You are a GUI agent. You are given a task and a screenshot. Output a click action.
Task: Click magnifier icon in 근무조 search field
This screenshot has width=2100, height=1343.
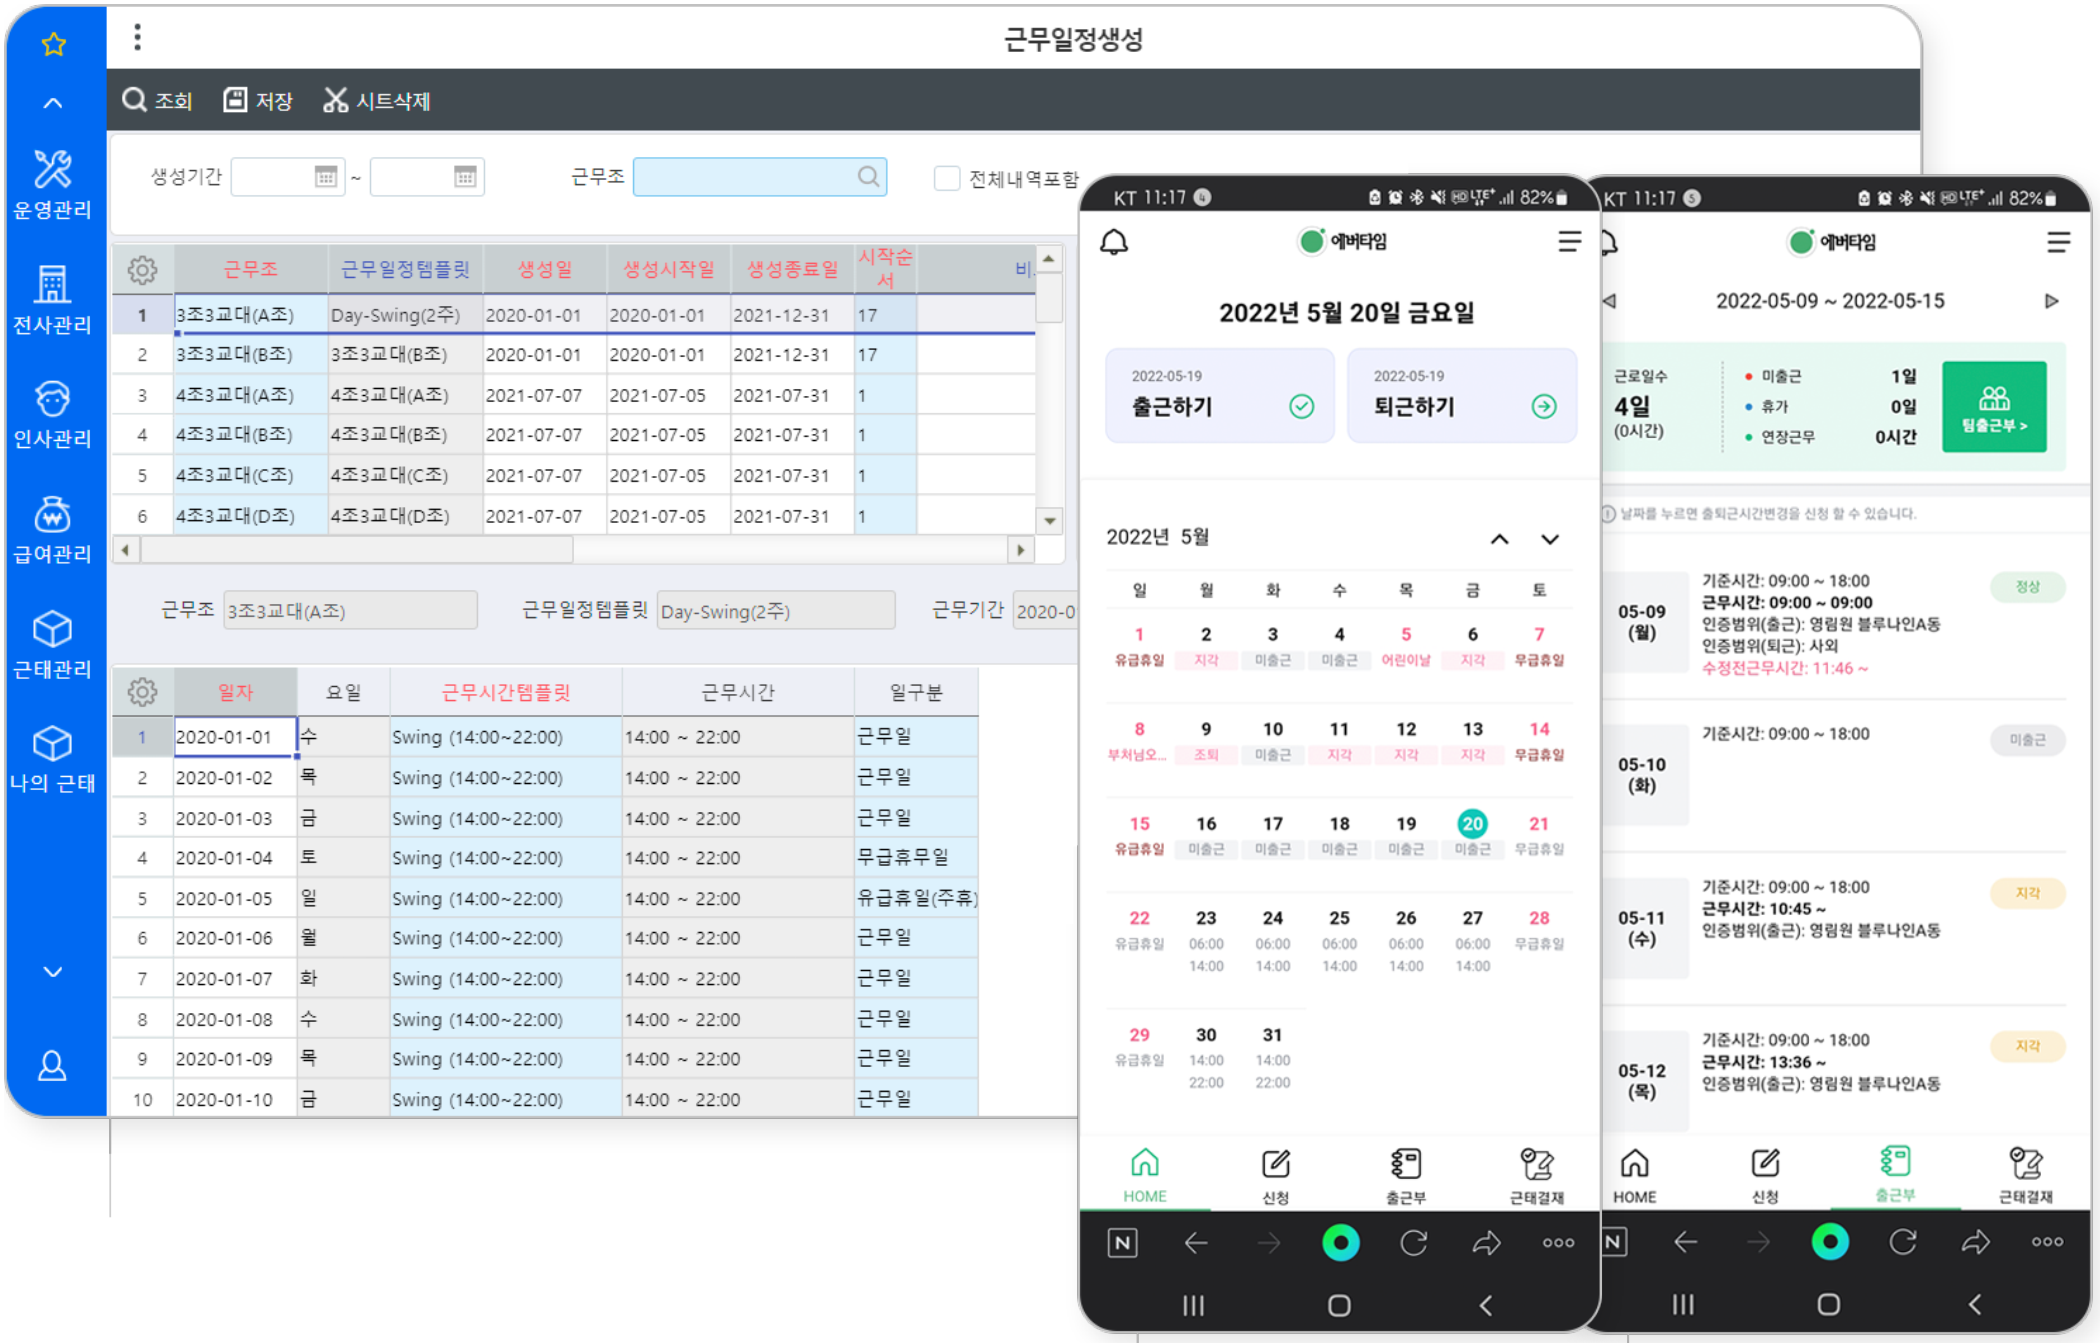click(x=868, y=177)
